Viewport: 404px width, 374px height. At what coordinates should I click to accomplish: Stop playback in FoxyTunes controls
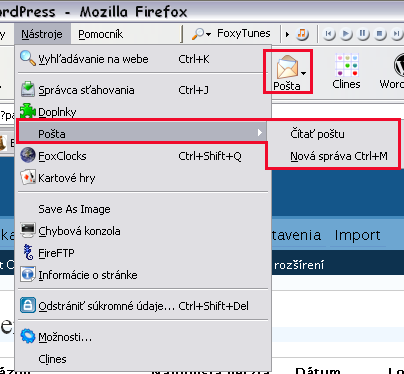[379, 34]
